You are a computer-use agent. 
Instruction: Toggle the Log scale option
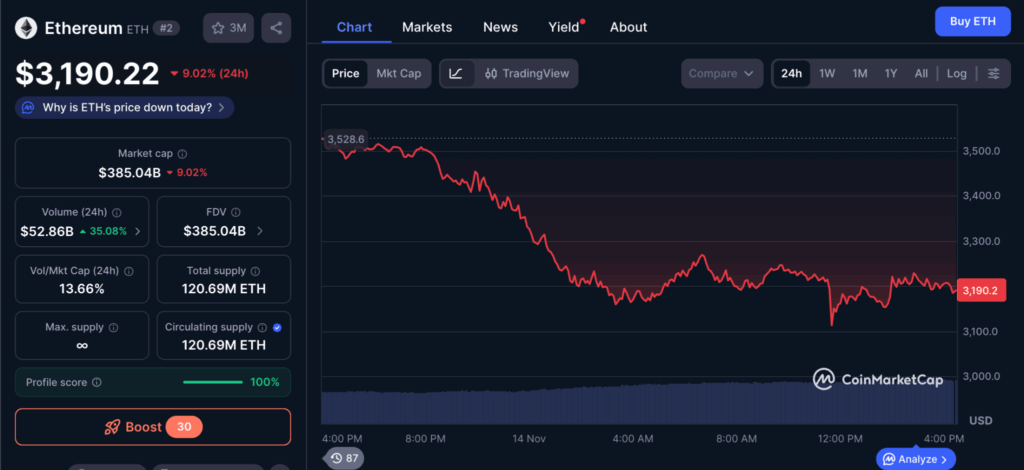[957, 73]
